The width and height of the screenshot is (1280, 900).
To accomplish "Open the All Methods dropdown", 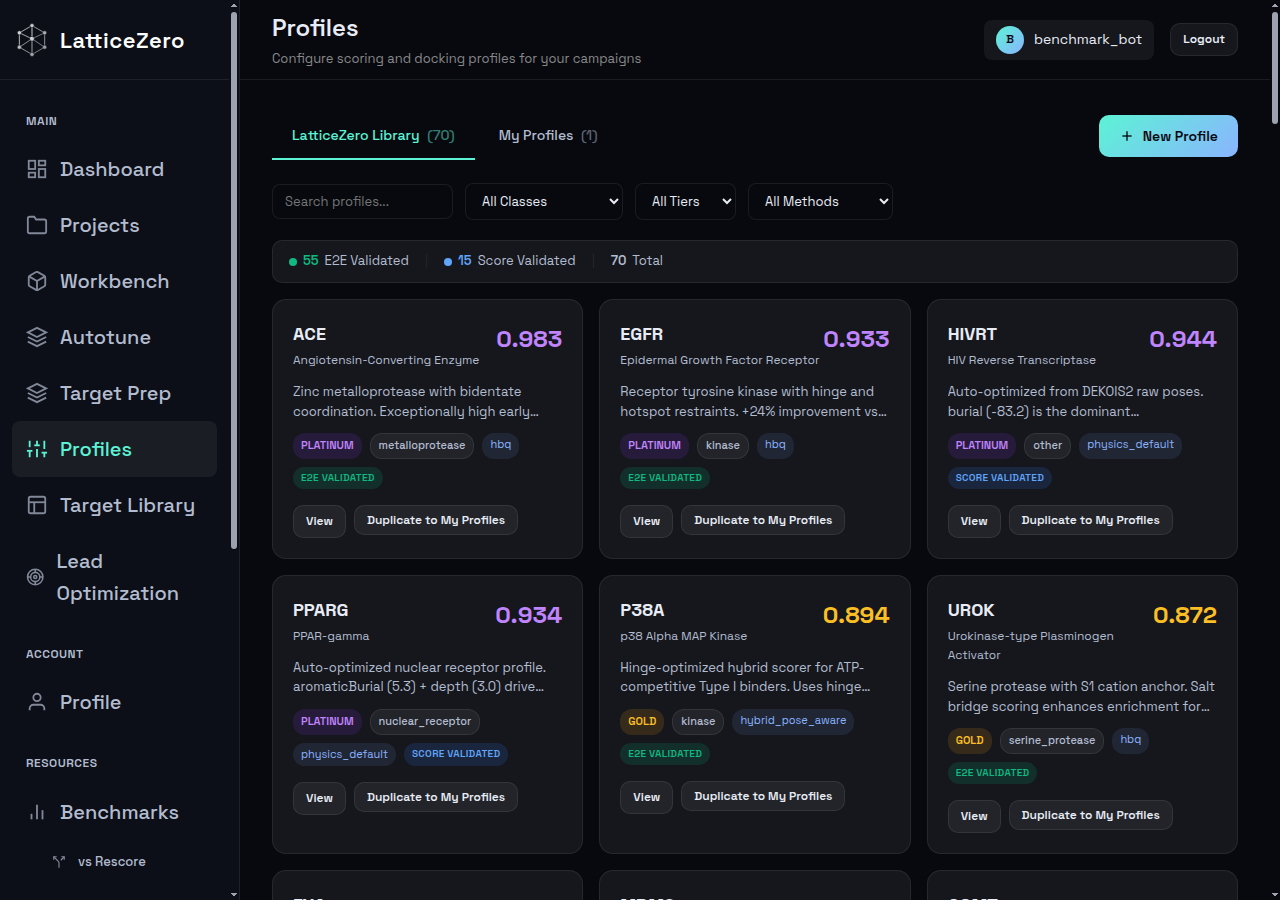I will (820, 201).
